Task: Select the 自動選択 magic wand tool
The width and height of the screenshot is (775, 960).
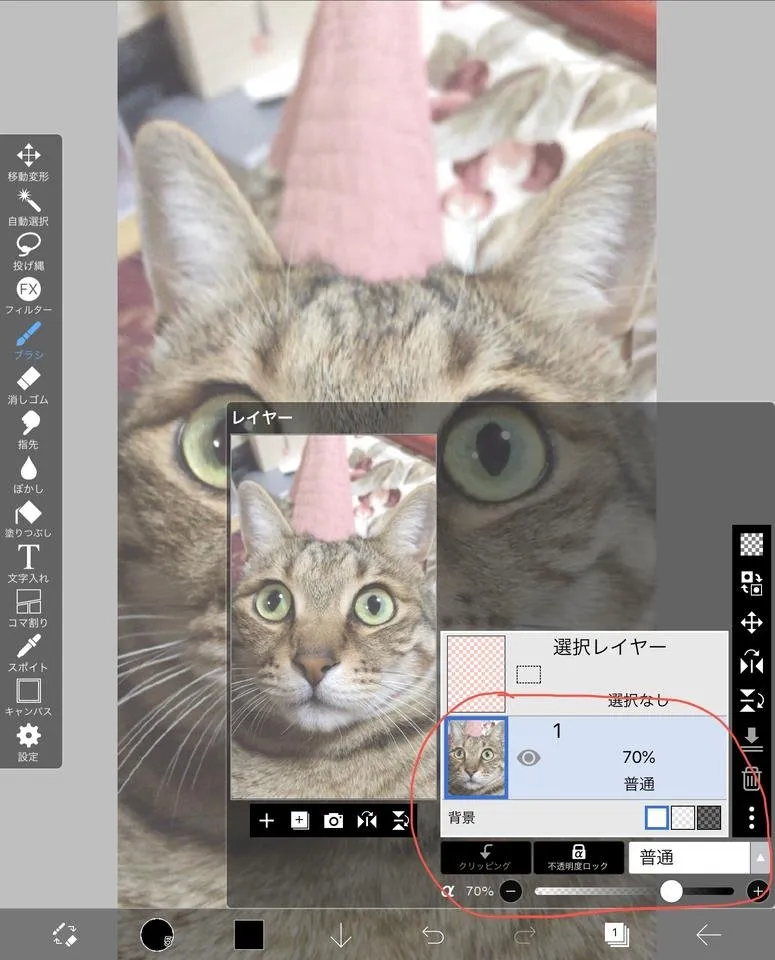Action: click(x=28, y=207)
